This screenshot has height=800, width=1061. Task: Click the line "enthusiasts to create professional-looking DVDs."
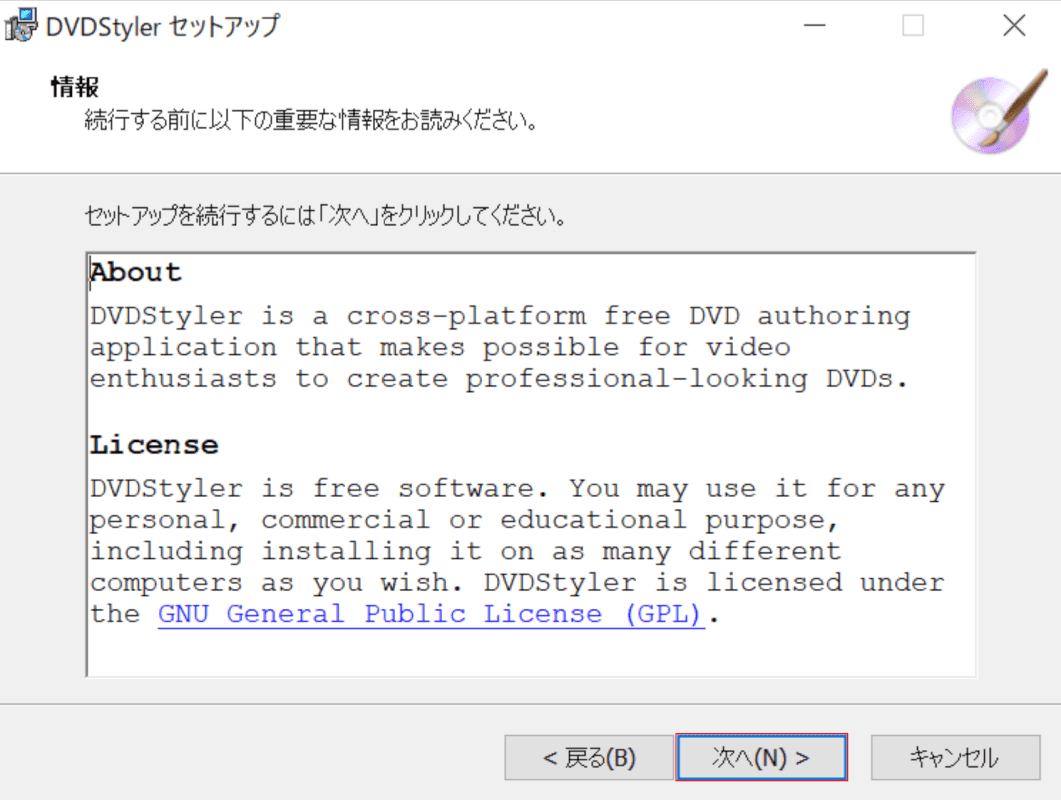[499, 378]
